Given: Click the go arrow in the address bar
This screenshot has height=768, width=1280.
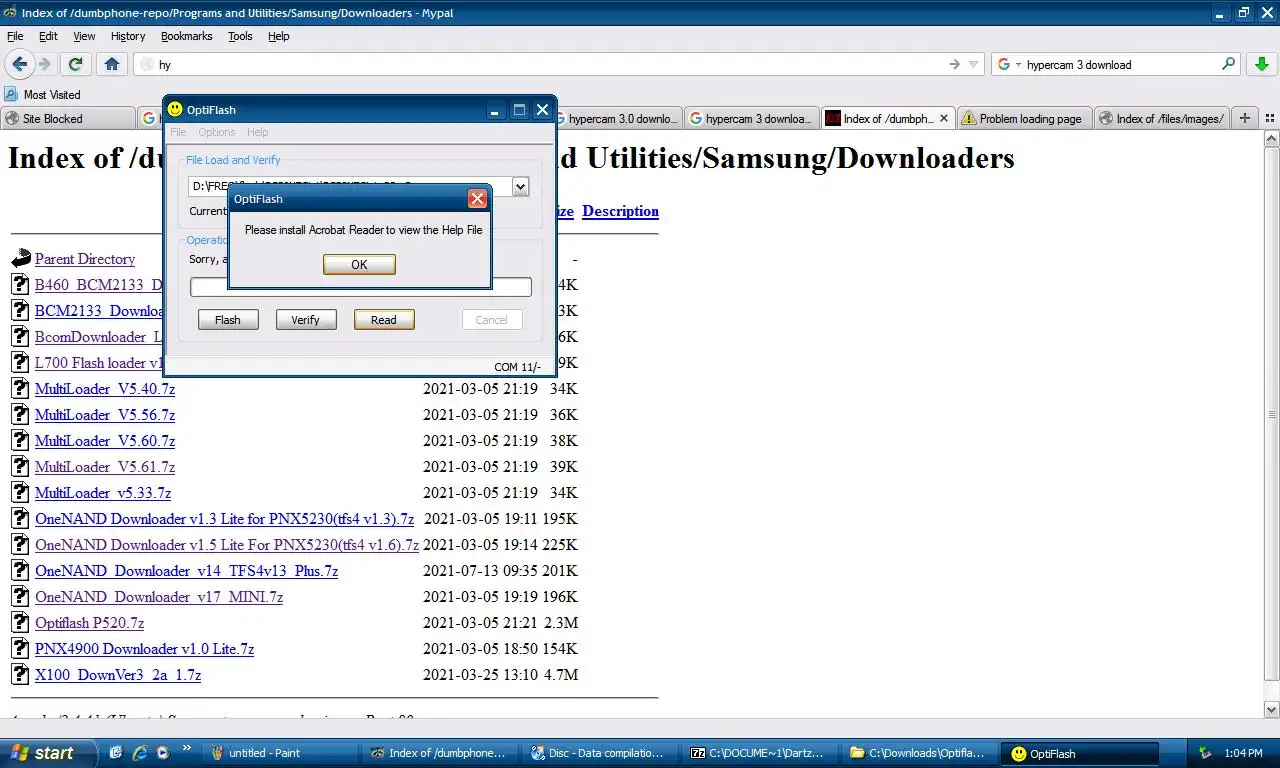Looking at the screenshot, I should pos(954,64).
